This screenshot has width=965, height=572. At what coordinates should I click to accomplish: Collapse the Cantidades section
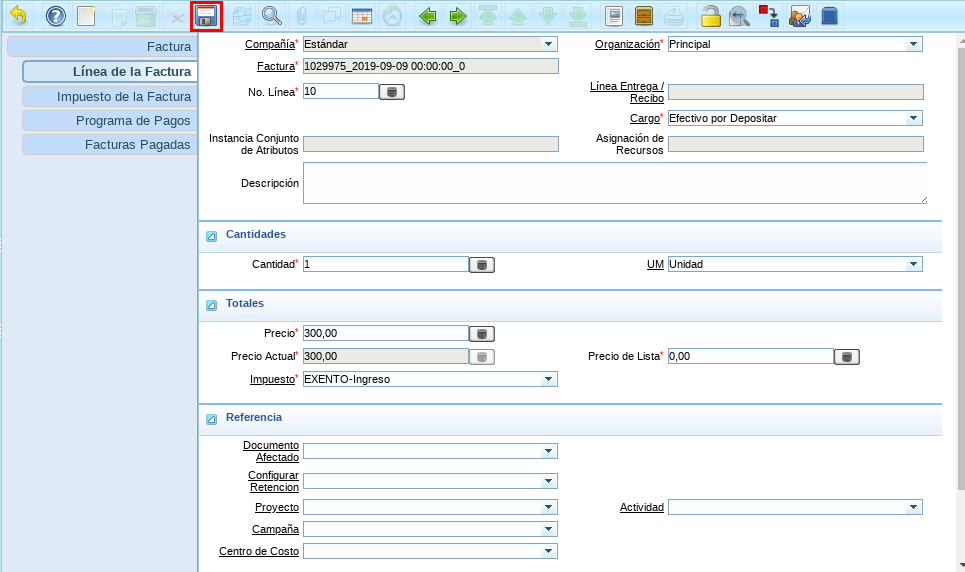(x=211, y=237)
